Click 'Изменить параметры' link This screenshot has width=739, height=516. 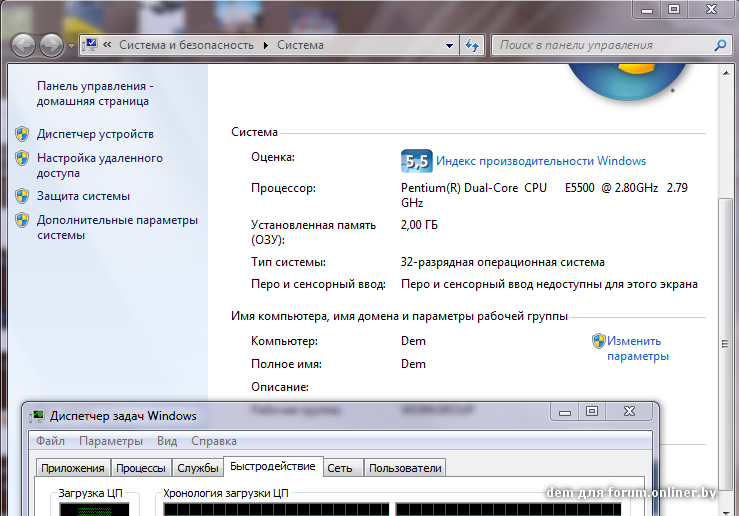[x=637, y=348]
